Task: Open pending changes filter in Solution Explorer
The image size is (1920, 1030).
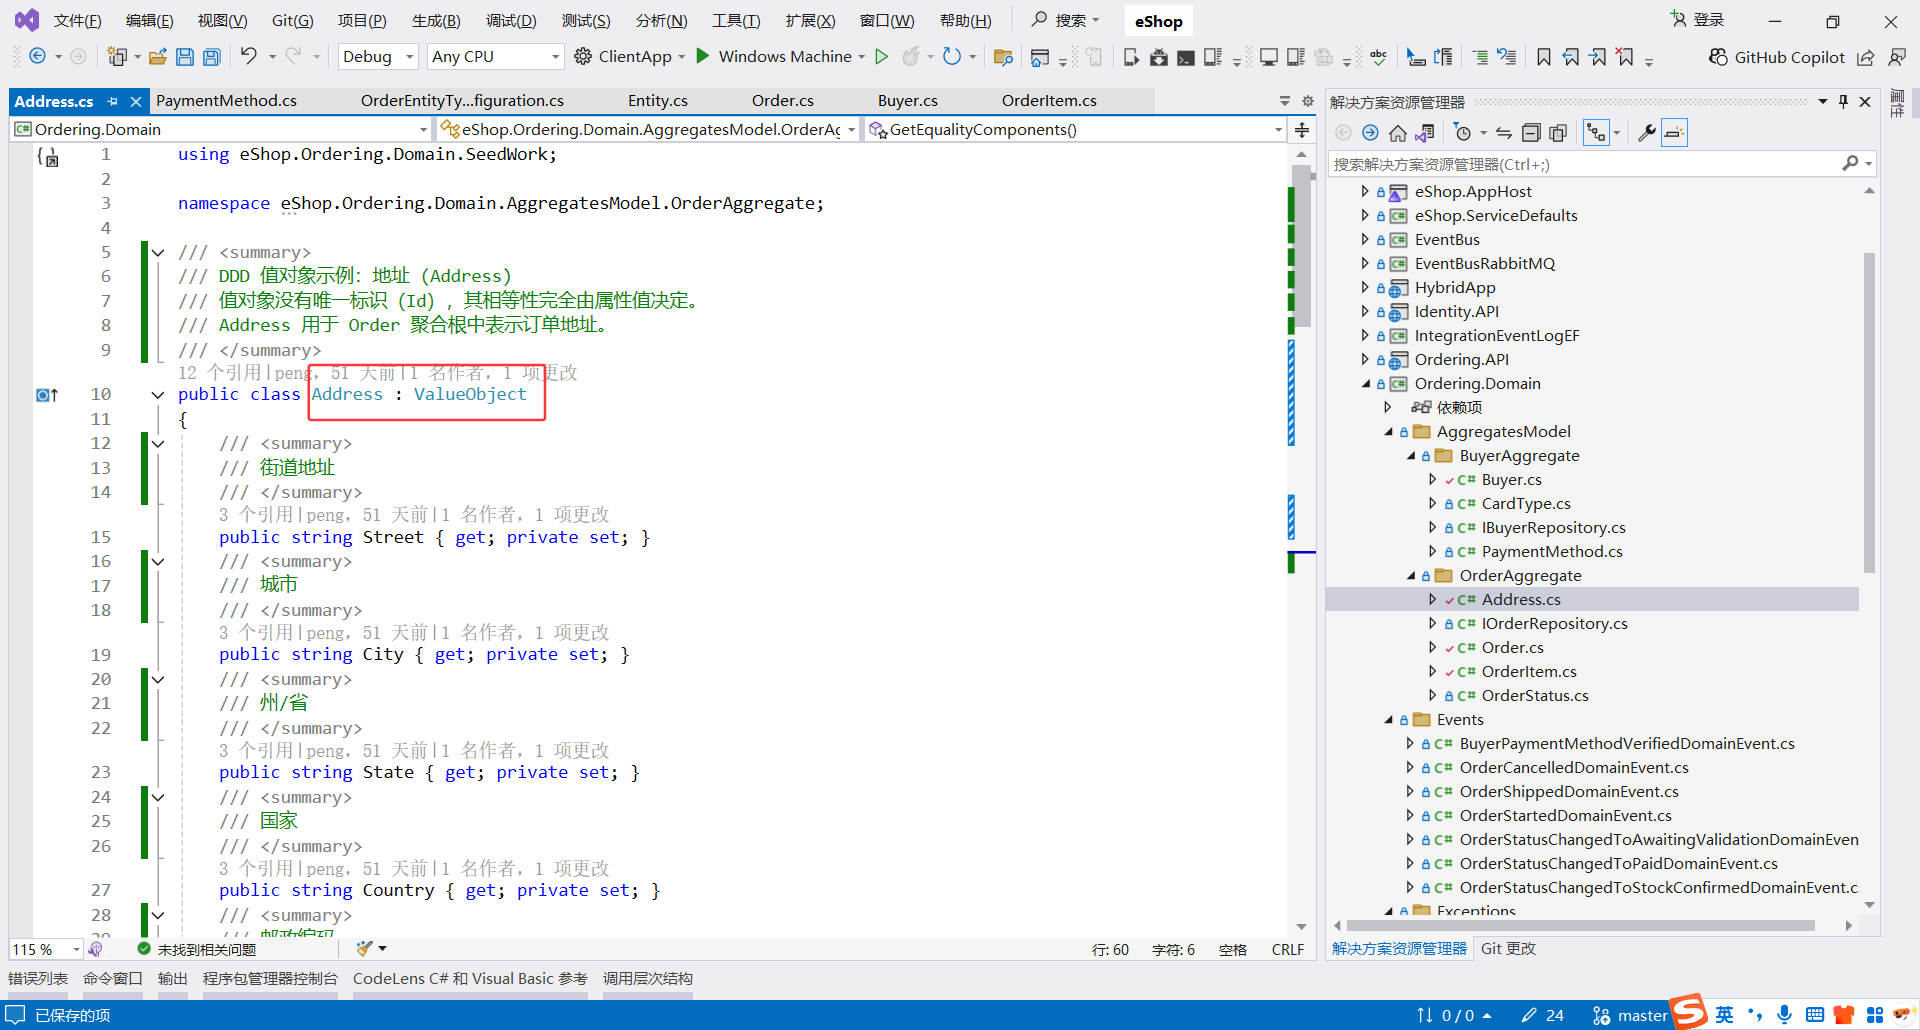Action: tap(1463, 133)
